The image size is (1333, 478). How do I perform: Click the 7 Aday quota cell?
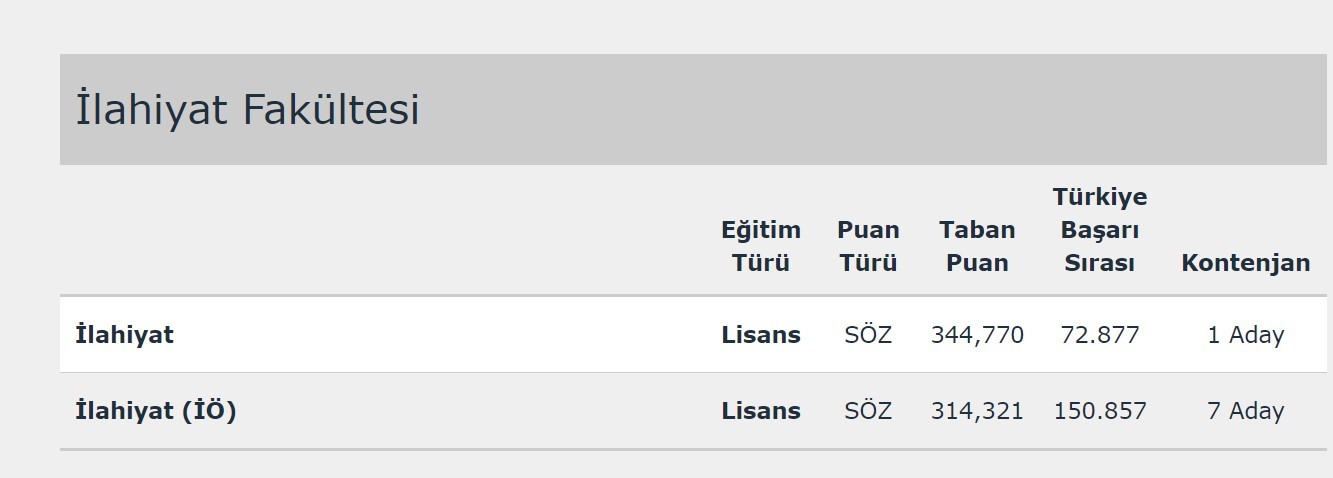[1245, 411]
